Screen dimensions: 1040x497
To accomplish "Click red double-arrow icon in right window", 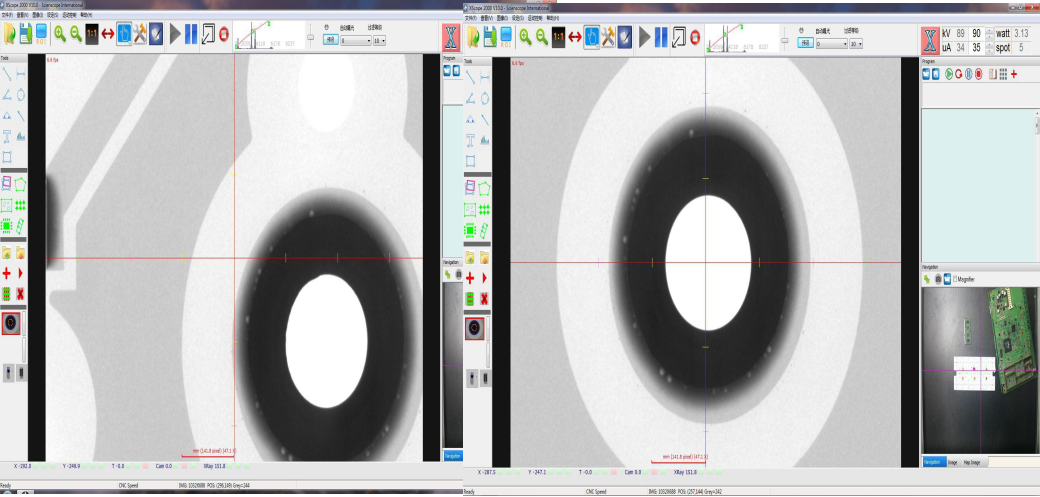I will pyautogui.click(x=574, y=37).
